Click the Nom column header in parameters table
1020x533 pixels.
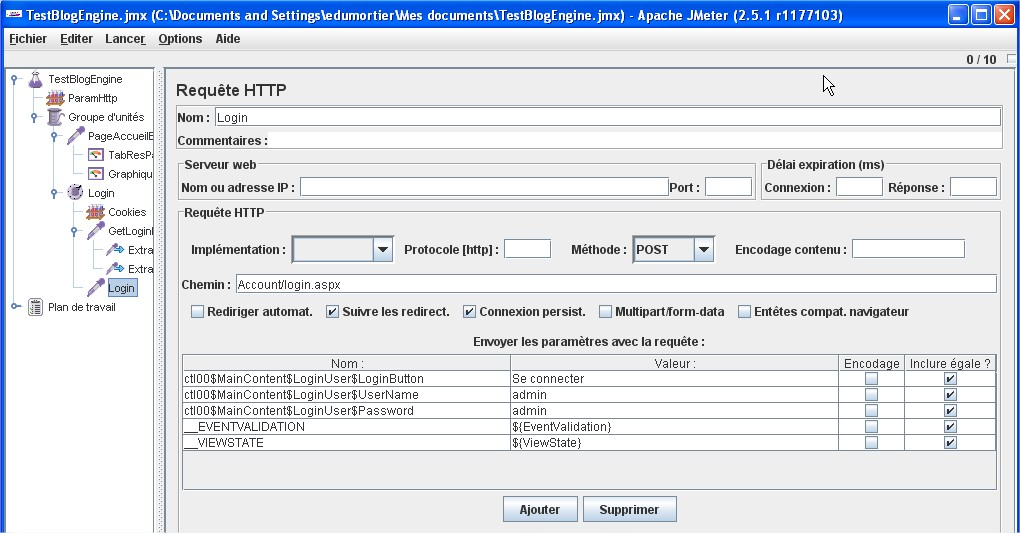tap(347, 363)
